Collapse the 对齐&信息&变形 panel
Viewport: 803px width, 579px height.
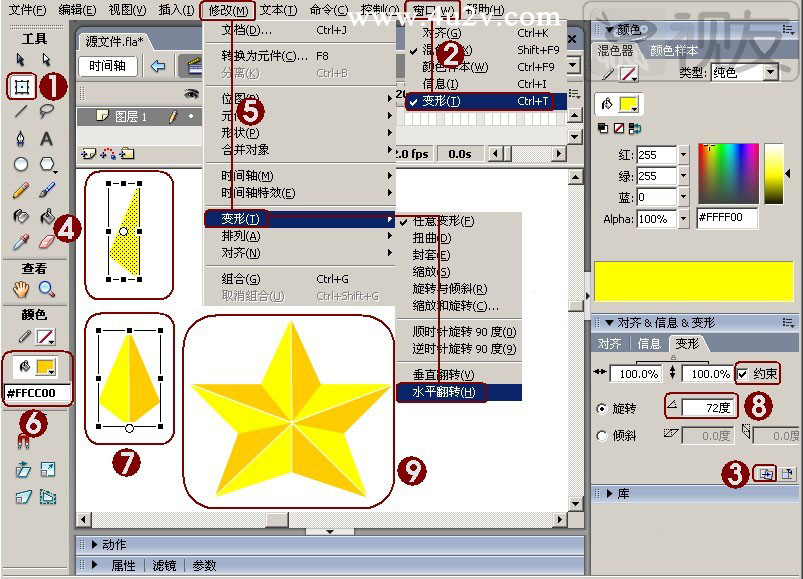(609, 323)
